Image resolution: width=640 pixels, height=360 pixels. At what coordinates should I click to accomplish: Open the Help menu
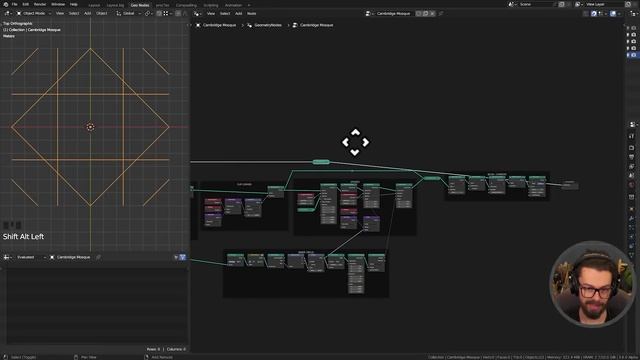click(73, 4)
